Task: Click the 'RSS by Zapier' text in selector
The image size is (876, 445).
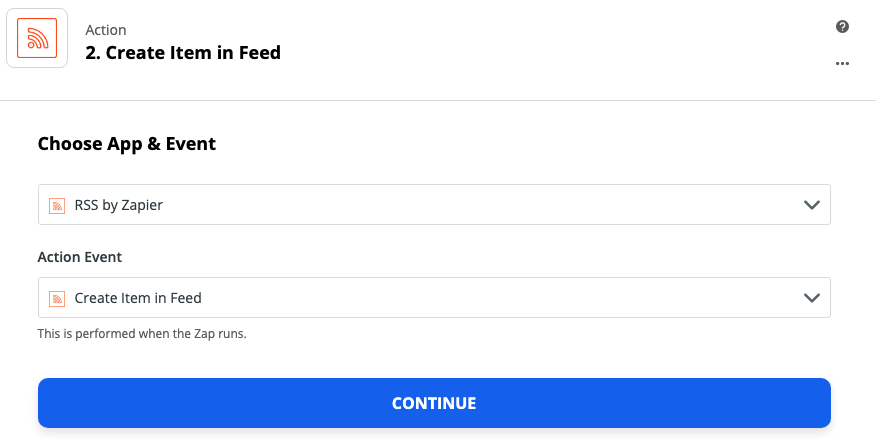Action: [x=118, y=205]
